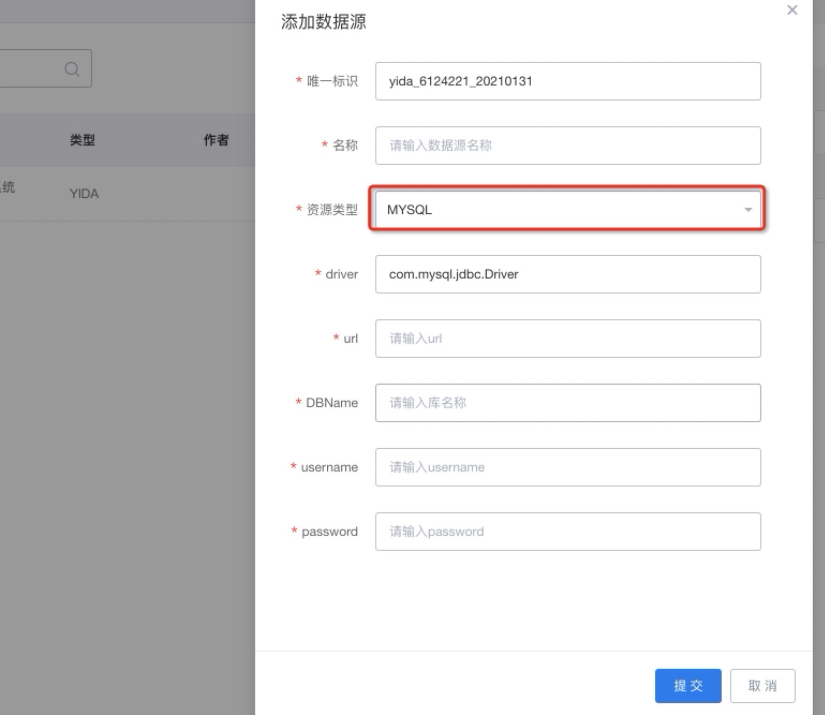Viewport: 825px width, 715px height.
Task: Click the 提交 submit button
Action: point(688,686)
